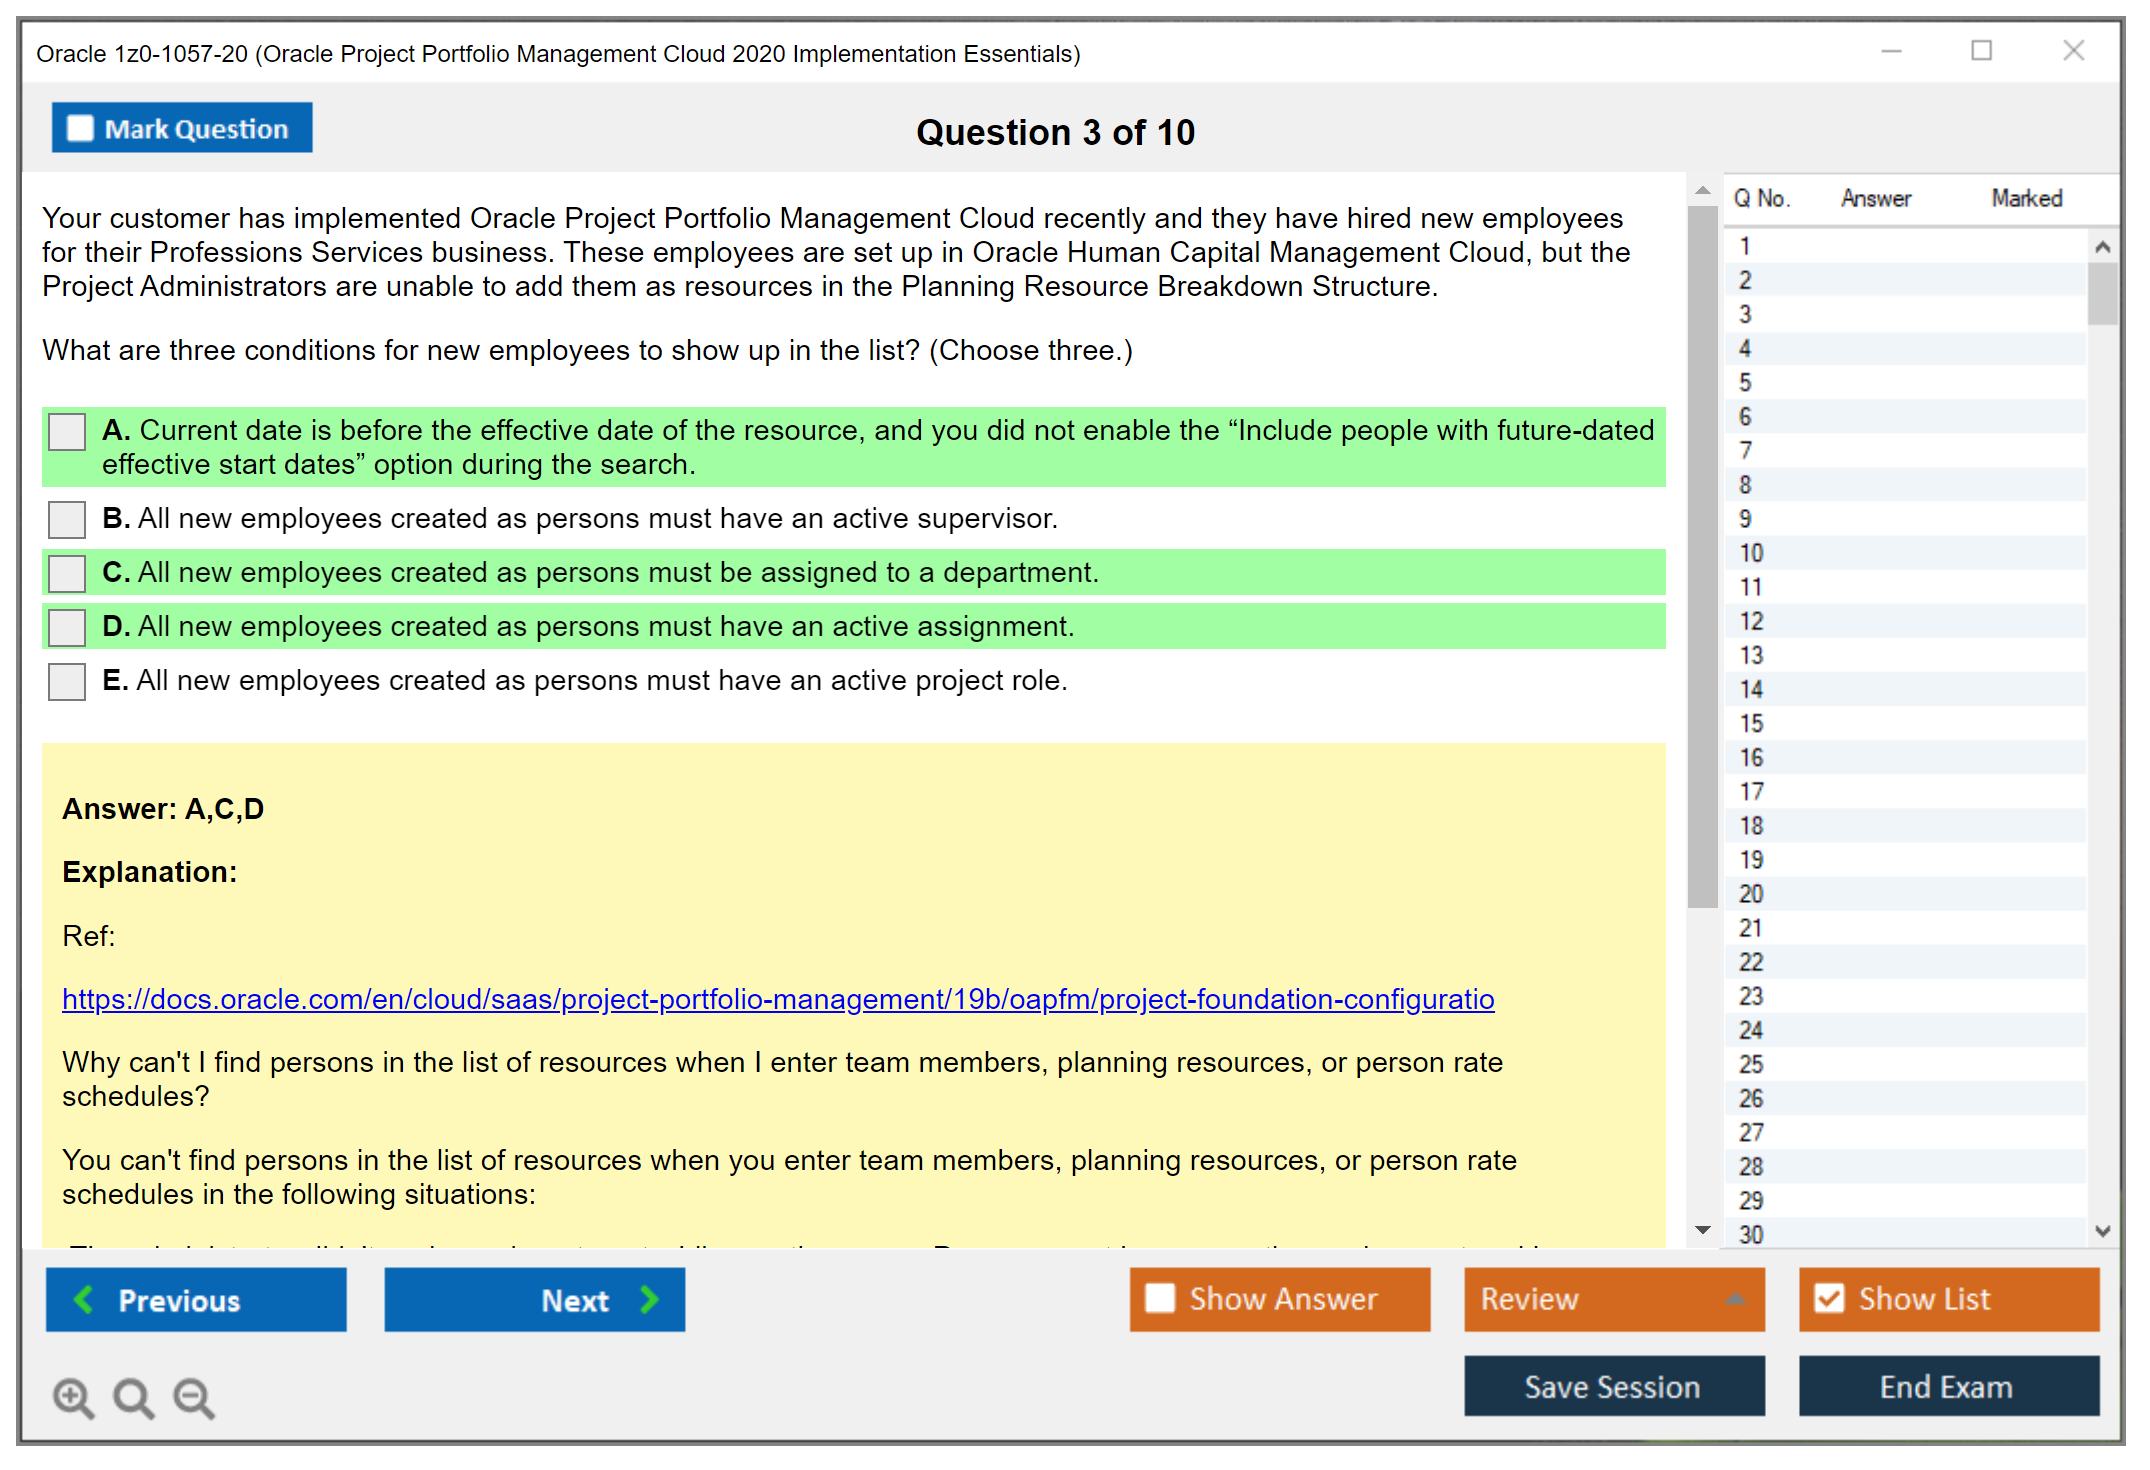Select question 10 in the list
Screen dimensions: 2150x1470
point(1751,553)
